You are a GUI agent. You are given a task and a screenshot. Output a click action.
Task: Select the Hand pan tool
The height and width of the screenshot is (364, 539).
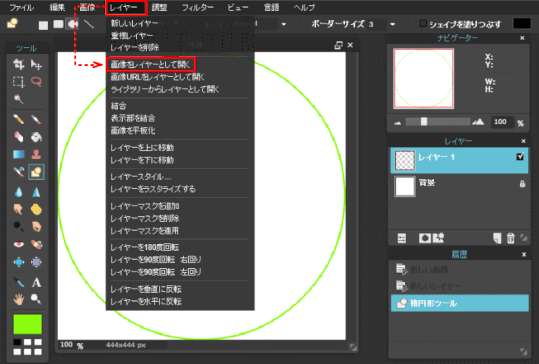click(x=19, y=299)
